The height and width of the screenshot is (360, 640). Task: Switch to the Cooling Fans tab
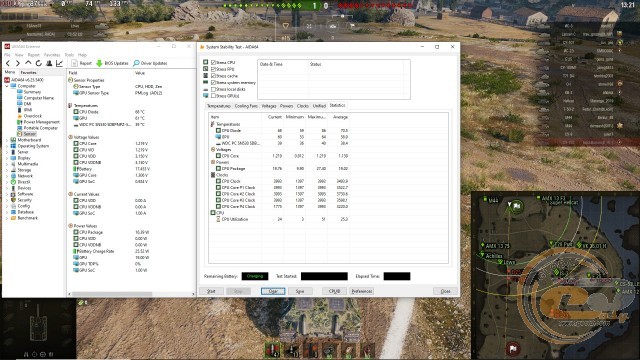246,106
